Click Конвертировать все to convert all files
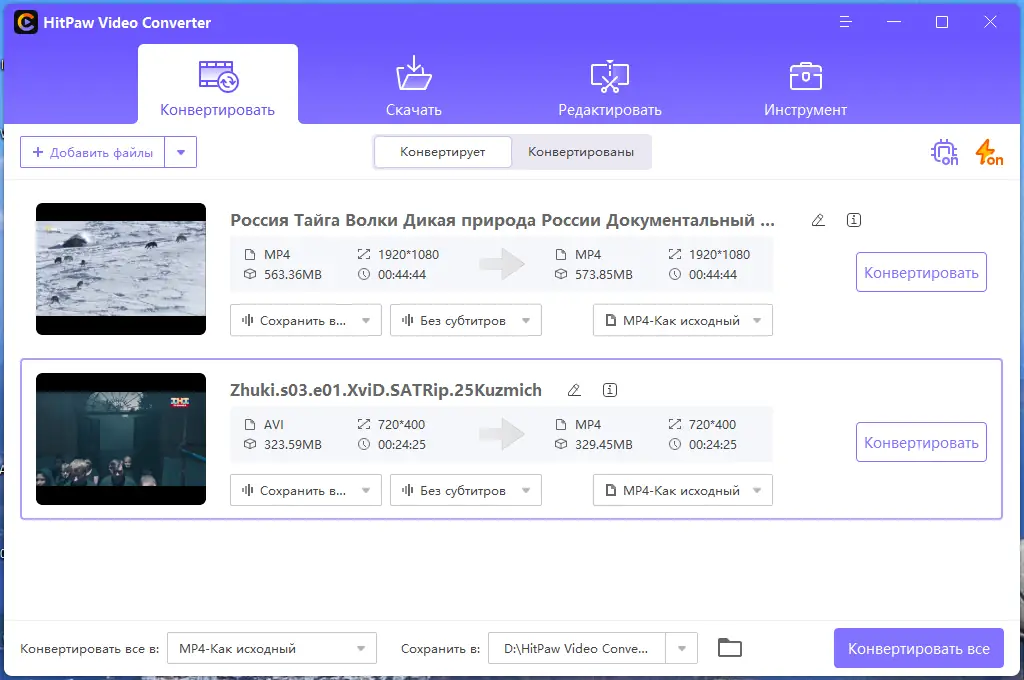Image resolution: width=1024 pixels, height=680 pixels. (x=918, y=648)
